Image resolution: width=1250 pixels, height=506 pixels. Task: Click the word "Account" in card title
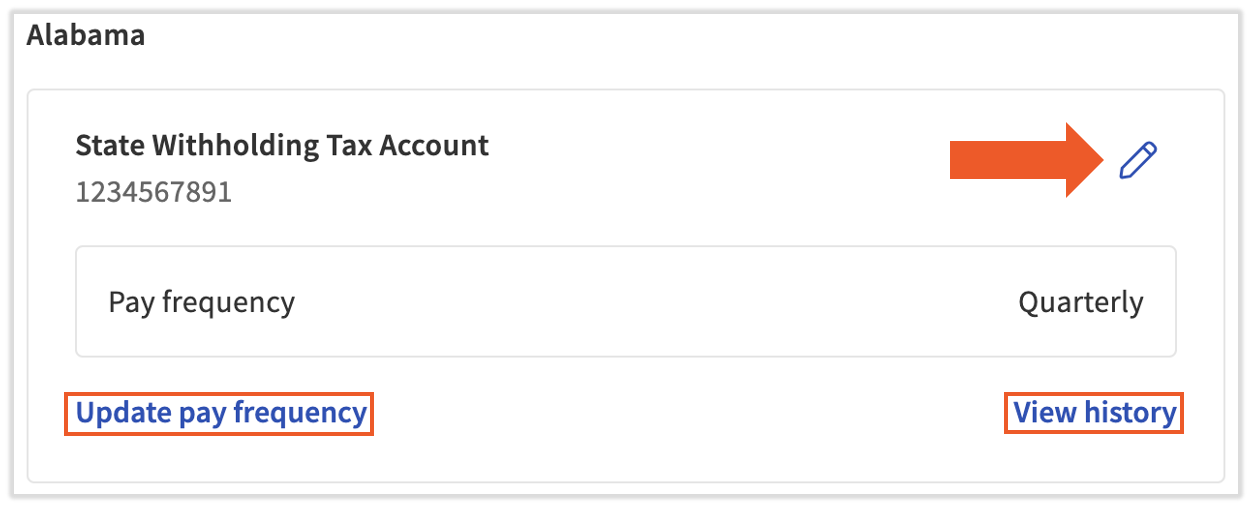coord(434,146)
